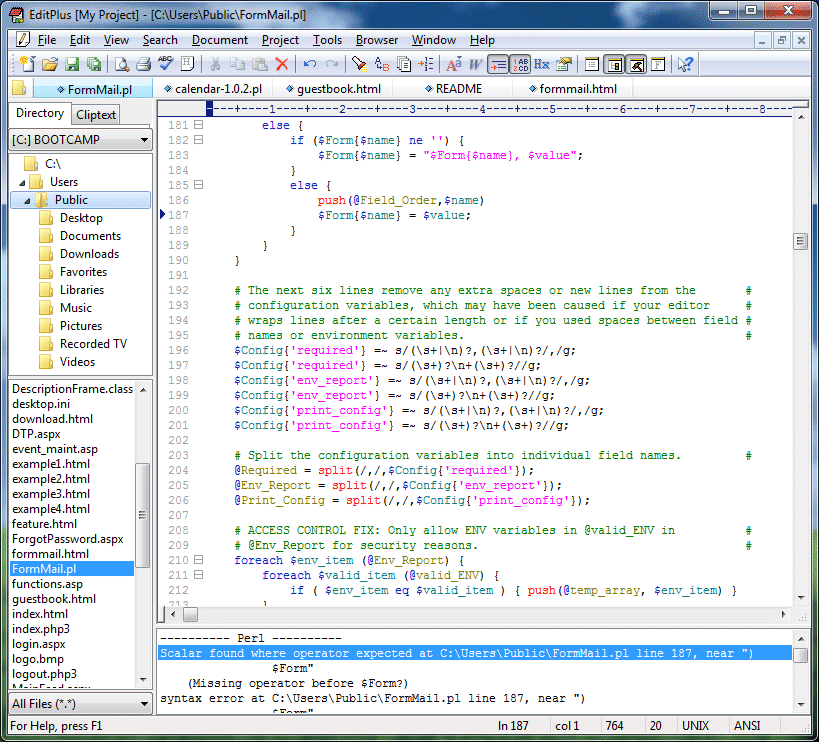Viewport: 819px width, 742px height.
Task: Select event_maint.asp in the file list
Action: (x=55, y=449)
